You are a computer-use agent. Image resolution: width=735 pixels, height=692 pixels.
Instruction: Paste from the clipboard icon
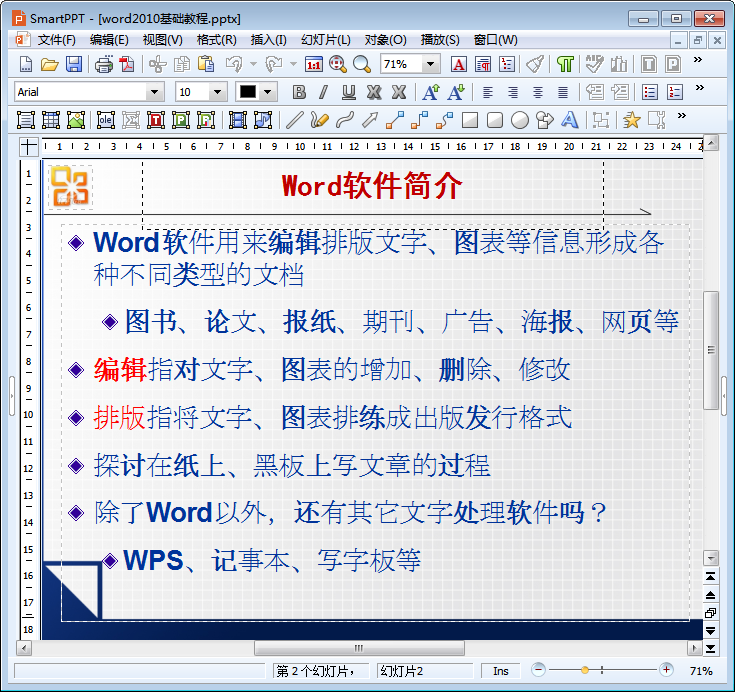click(206, 64)
